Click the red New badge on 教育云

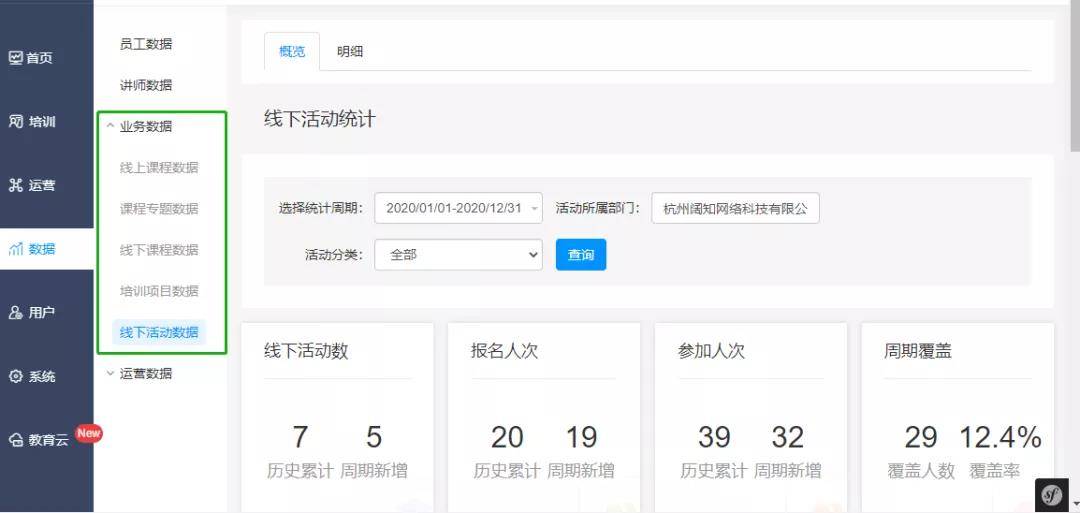tap(88, 433)
